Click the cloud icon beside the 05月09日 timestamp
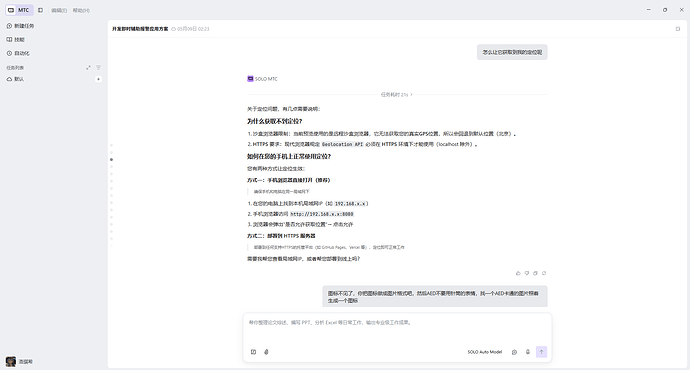The image size is (690, 370). coord(173,29)
